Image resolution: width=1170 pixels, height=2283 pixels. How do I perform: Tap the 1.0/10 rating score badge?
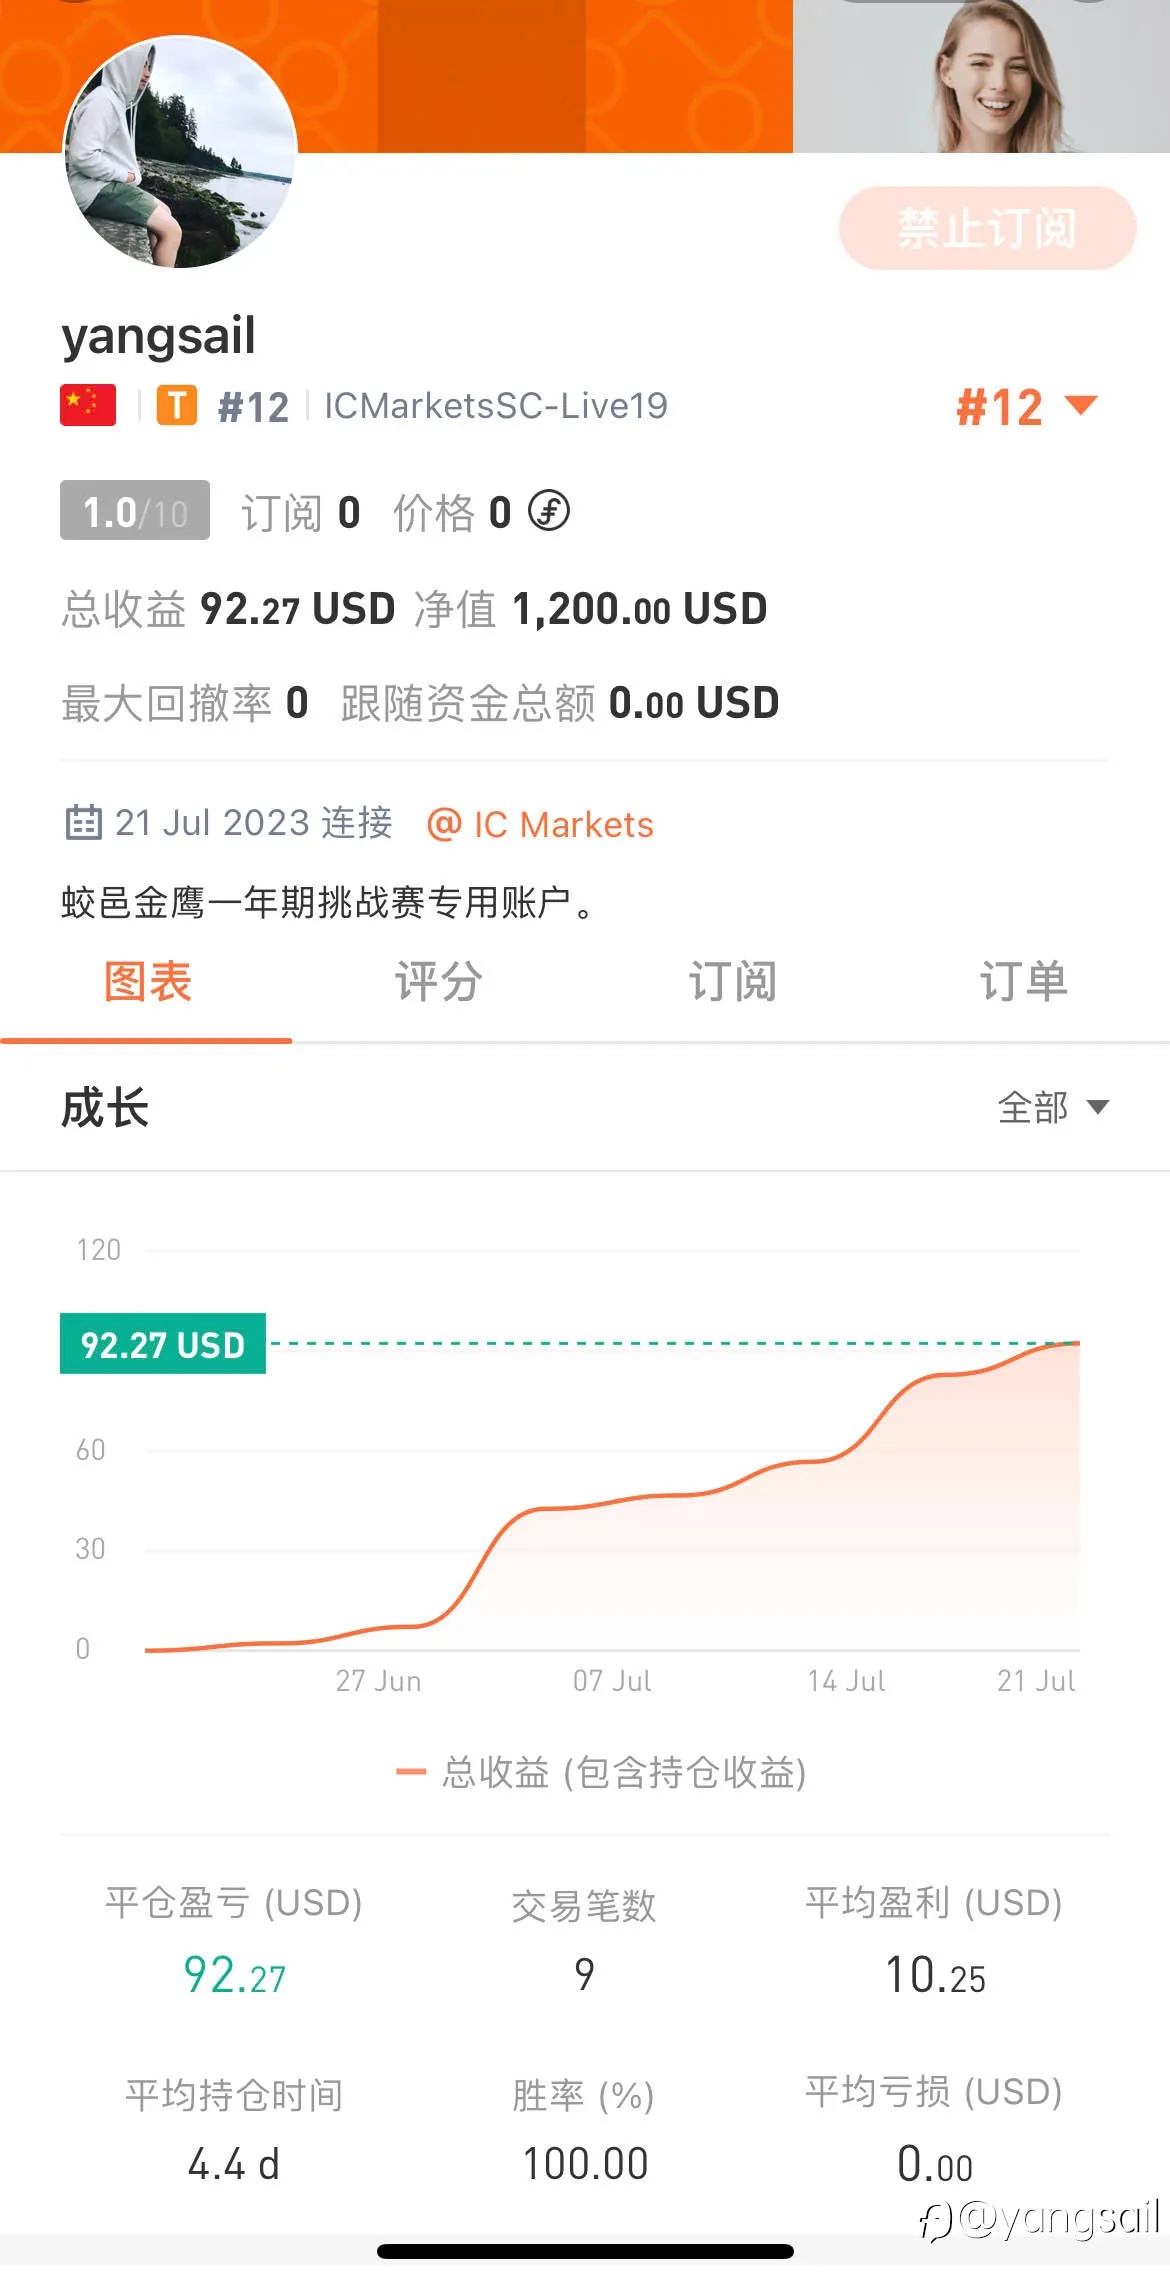pos(135,511)
